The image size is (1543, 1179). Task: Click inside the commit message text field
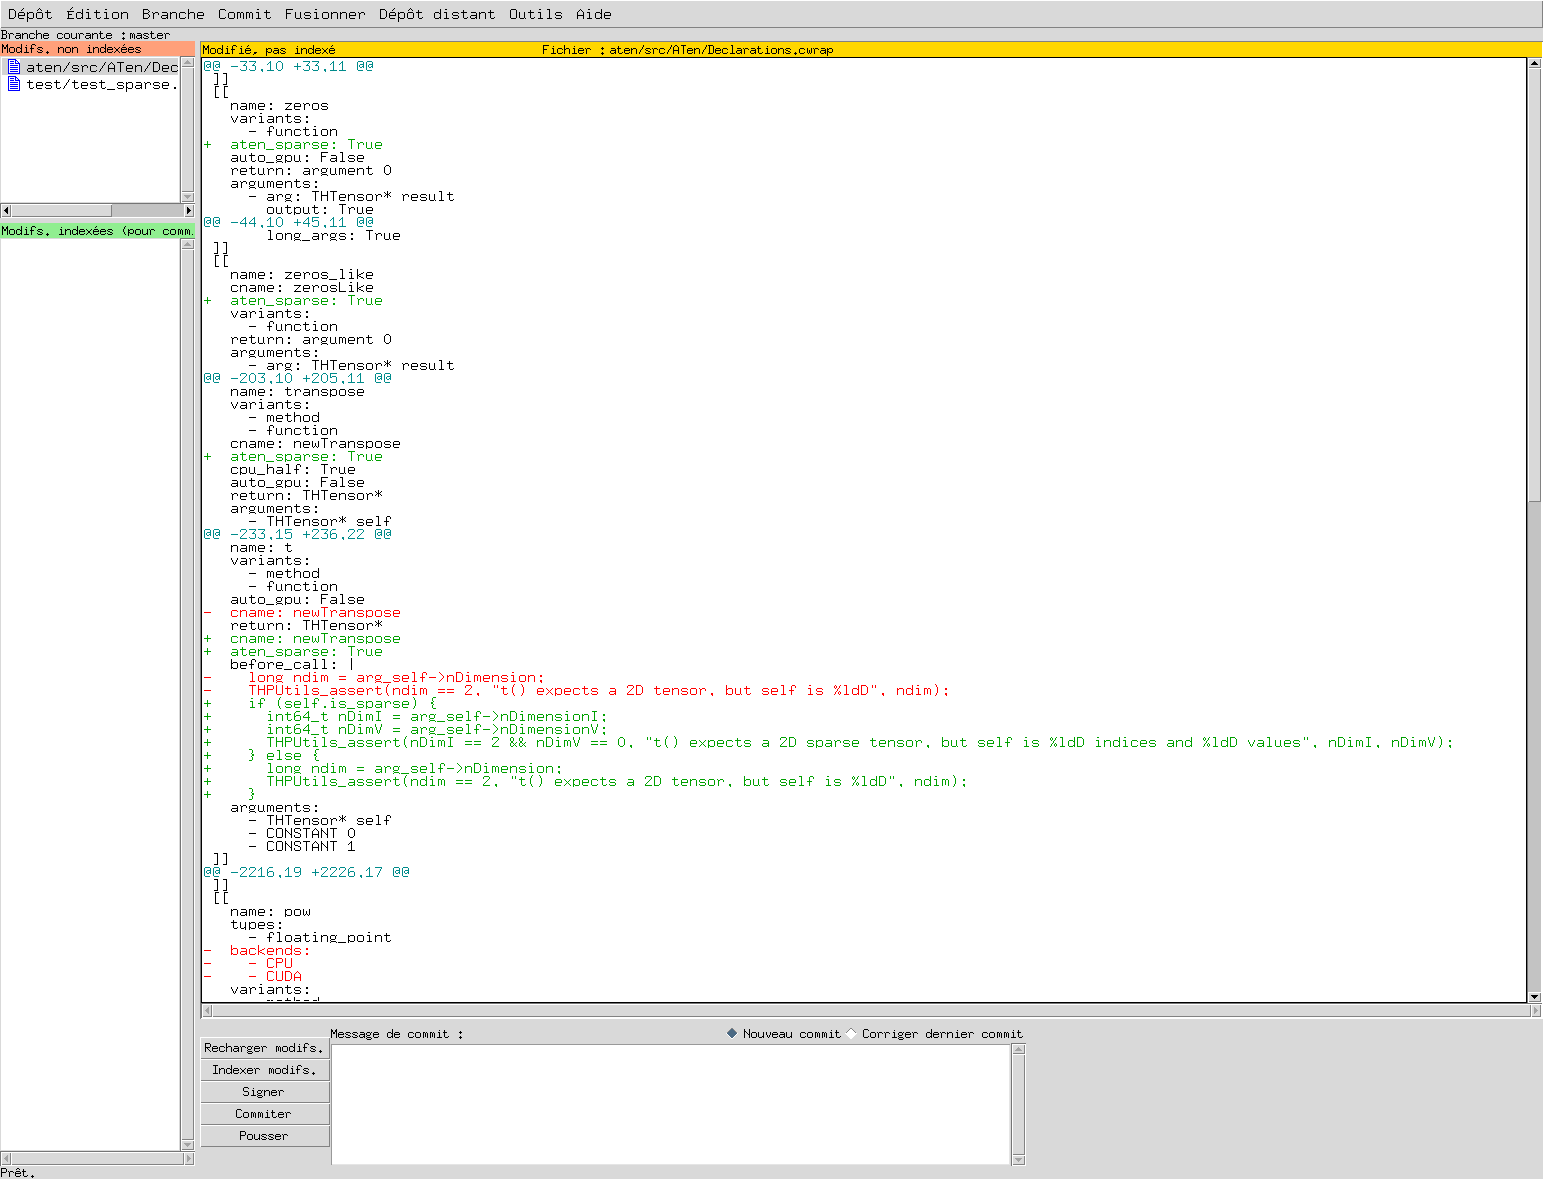671,1104
